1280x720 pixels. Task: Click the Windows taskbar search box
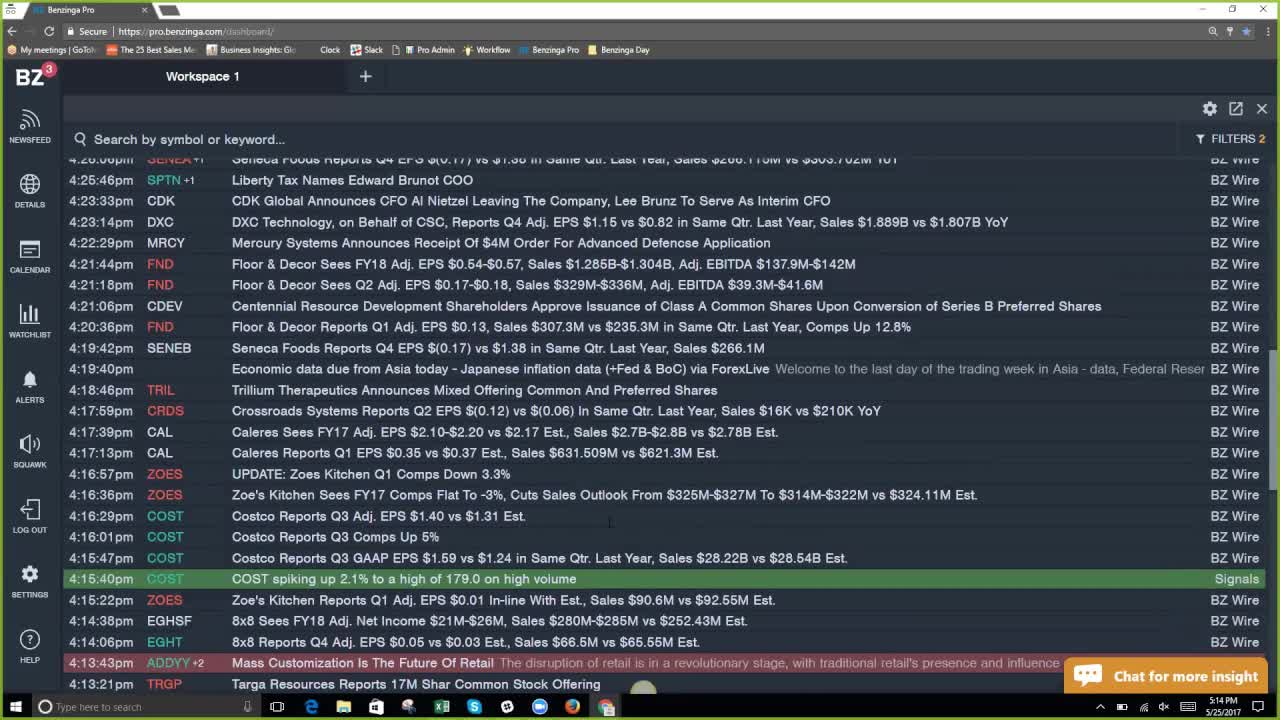click(x=146, y=707)
